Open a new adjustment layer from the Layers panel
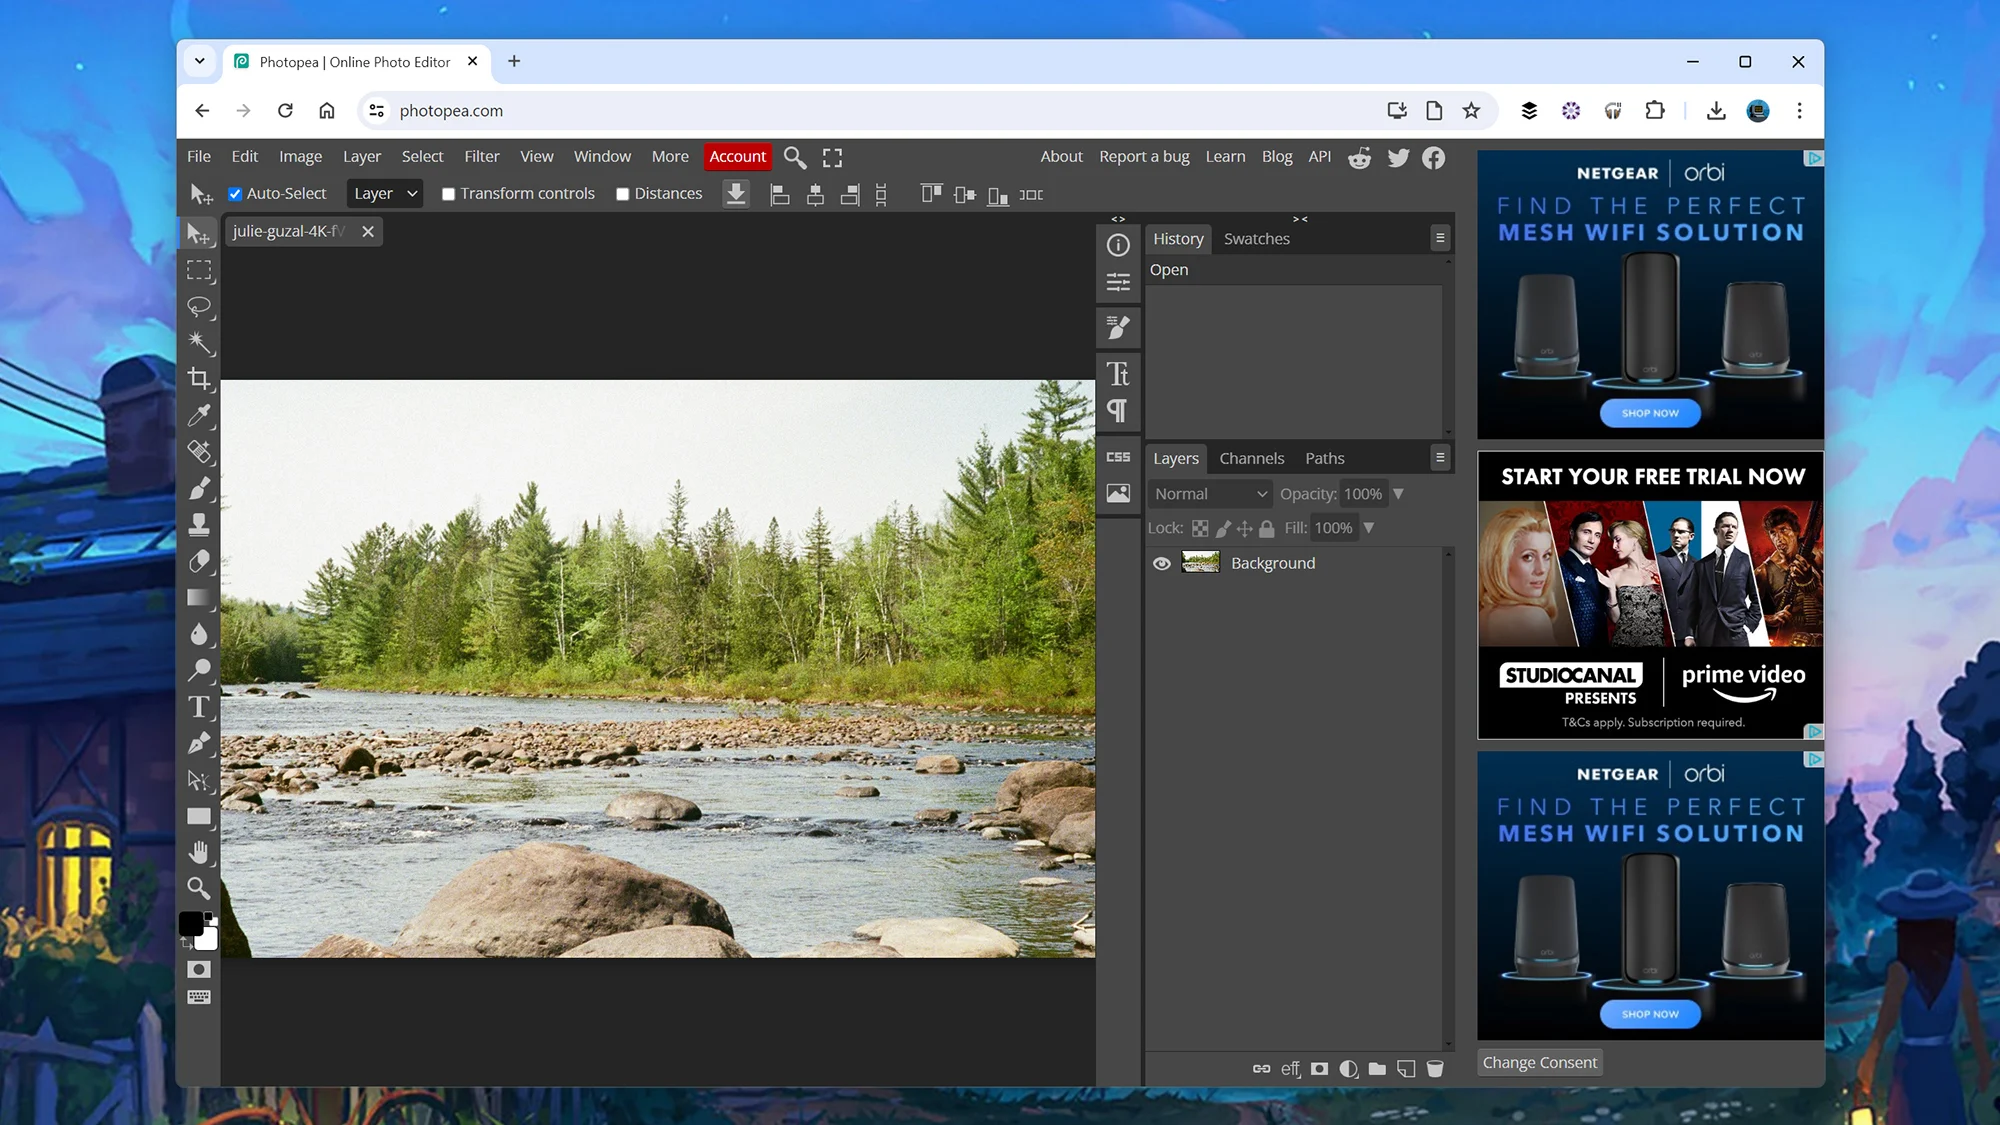 pyautogui.click(x=1348, y=1068)
